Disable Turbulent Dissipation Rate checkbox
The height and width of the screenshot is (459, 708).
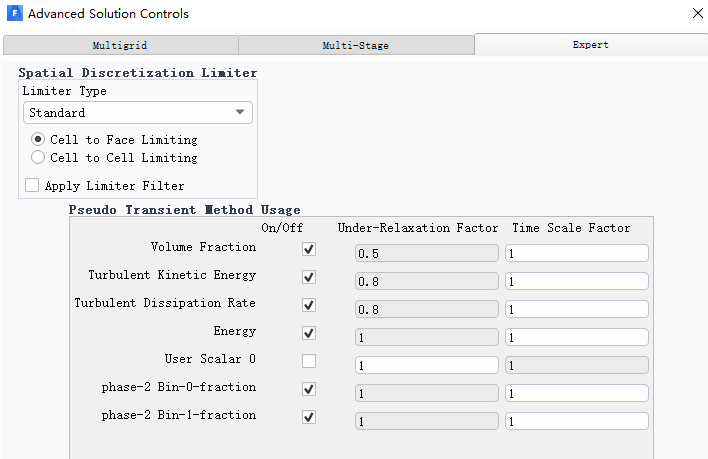pos(309,305)
